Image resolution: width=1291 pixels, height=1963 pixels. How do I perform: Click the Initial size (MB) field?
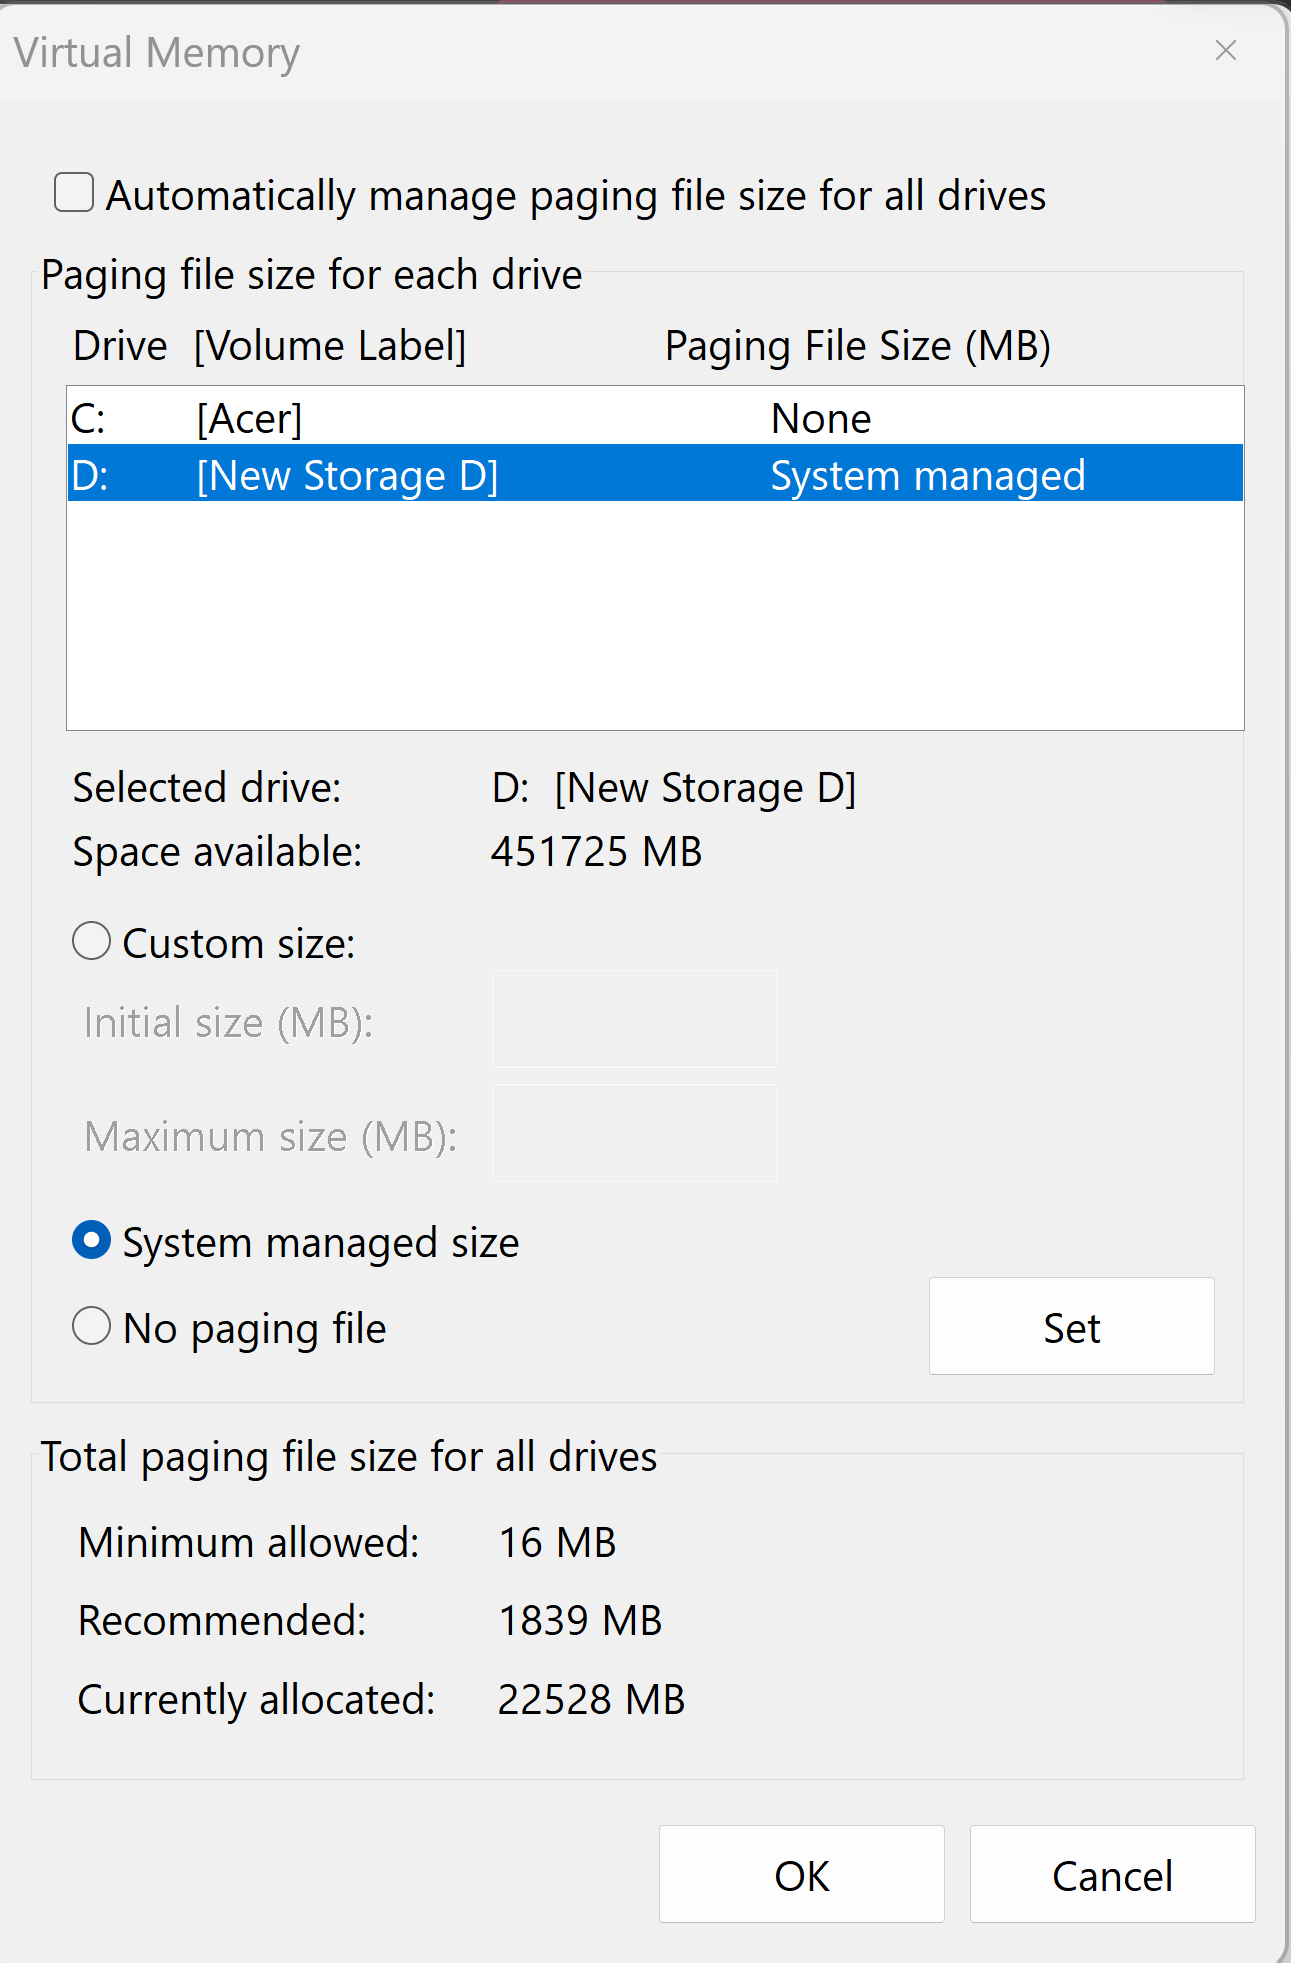(x=634, y=1020)
